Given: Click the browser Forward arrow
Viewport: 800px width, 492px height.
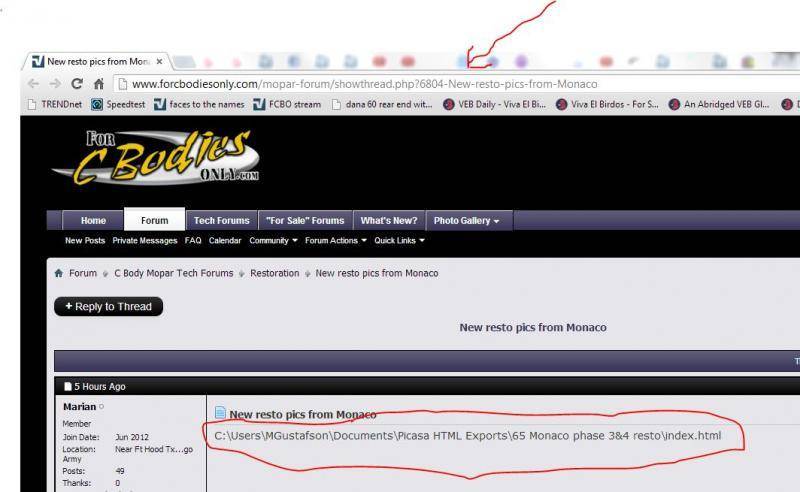Looking at the screenshot, I should [x=54, y=84].
